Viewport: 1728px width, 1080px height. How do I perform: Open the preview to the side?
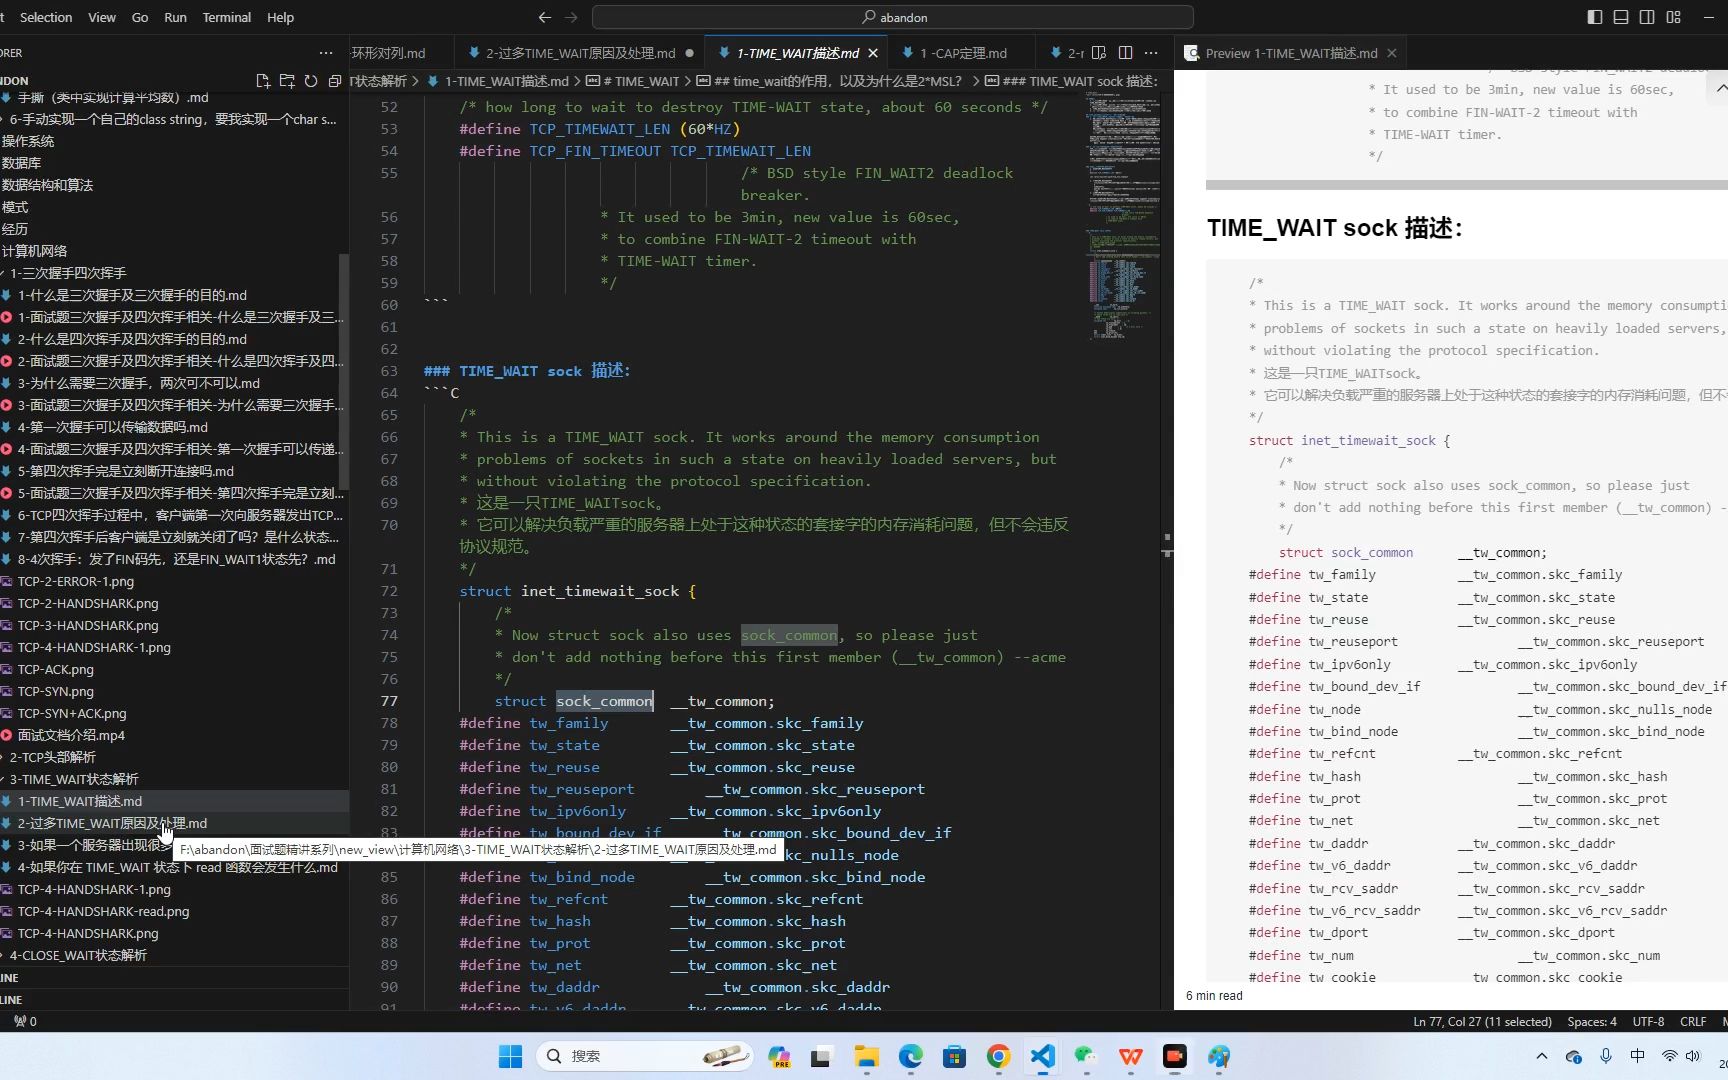[1099, 53]
